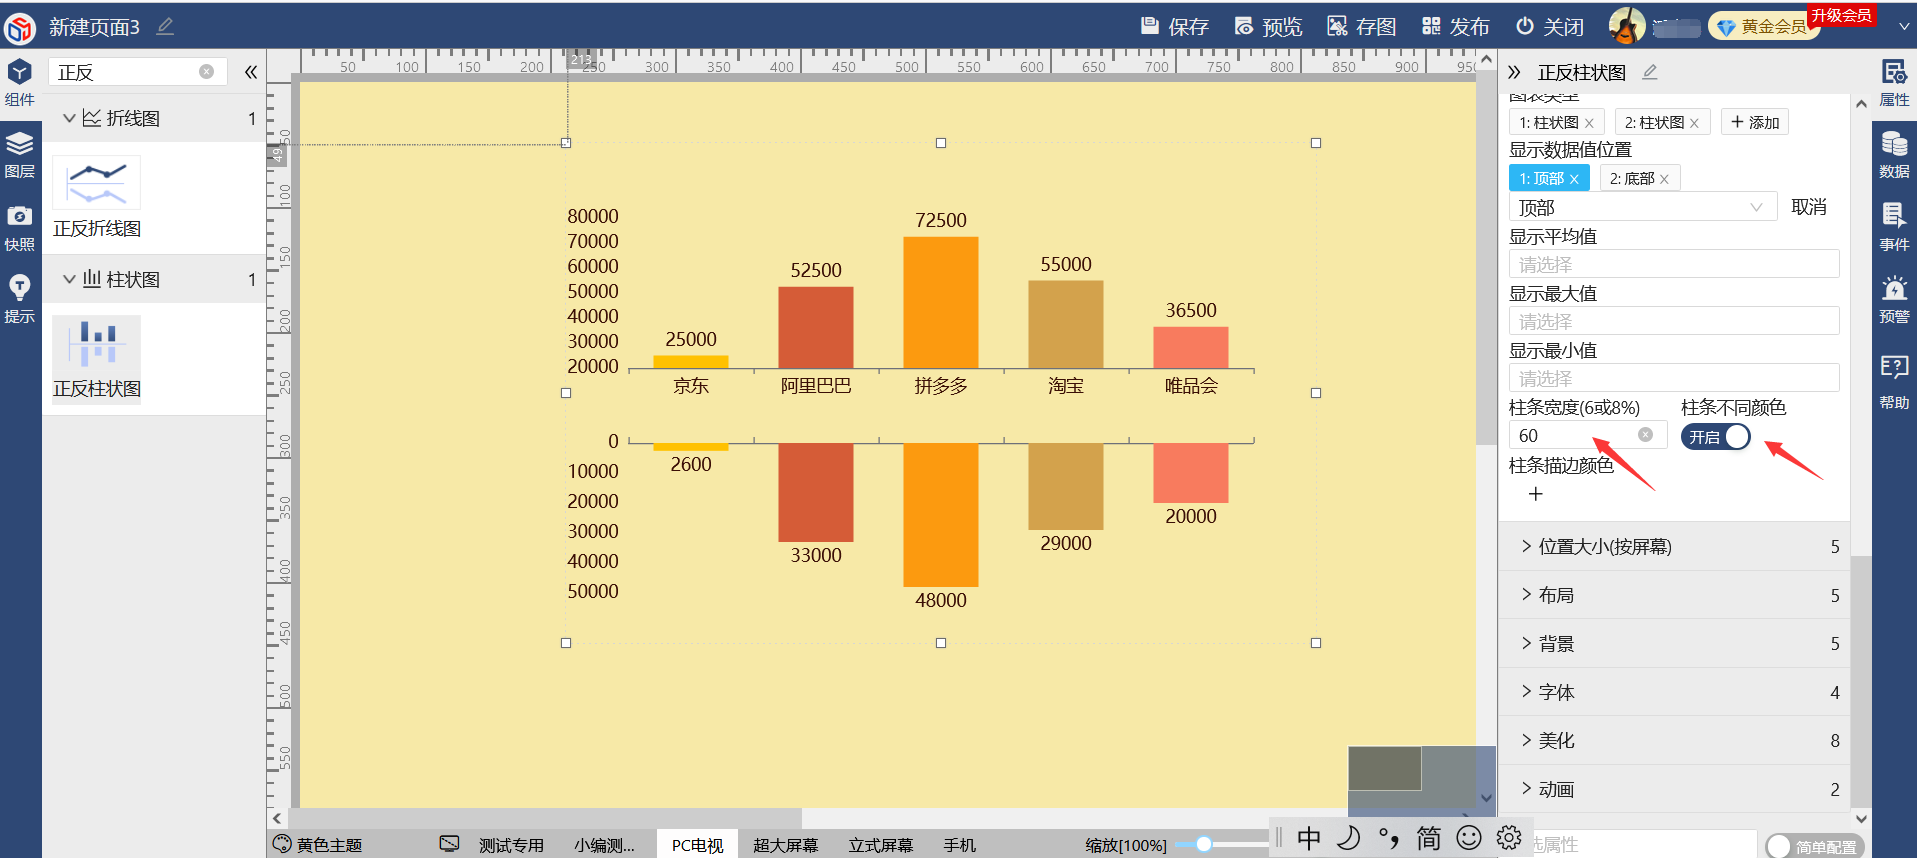
Task: Select the 正反折线图 thumbnail
Action: (96, 183)
